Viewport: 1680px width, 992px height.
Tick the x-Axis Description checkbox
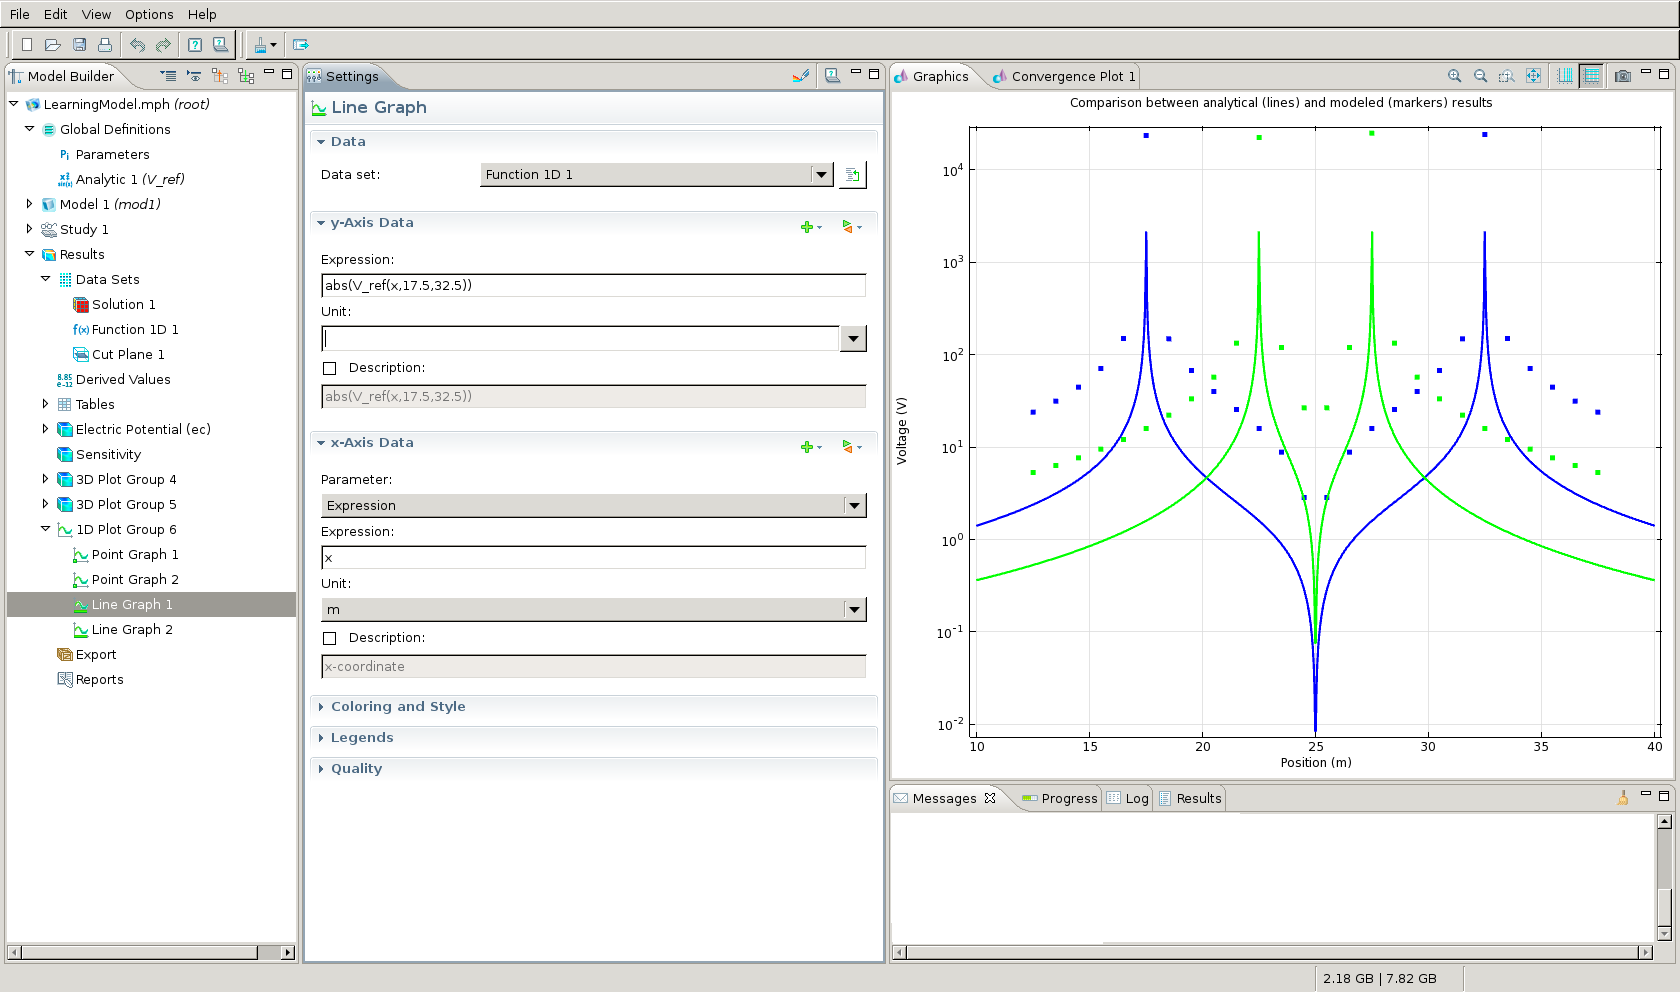coord(330,638)
